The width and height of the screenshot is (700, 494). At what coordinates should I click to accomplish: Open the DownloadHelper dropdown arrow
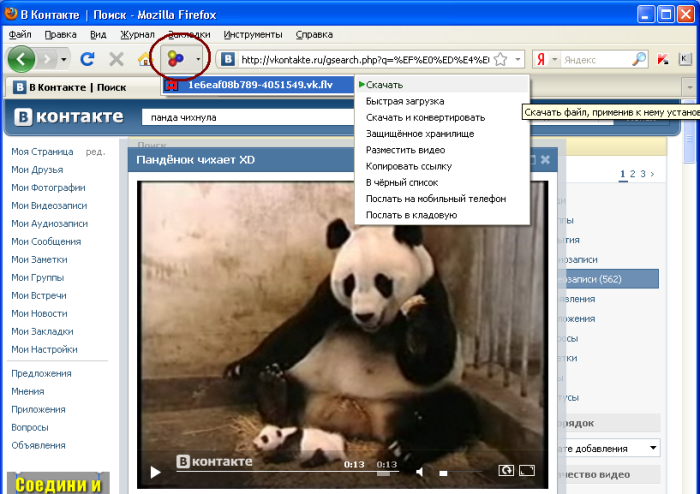click(198, 60)
